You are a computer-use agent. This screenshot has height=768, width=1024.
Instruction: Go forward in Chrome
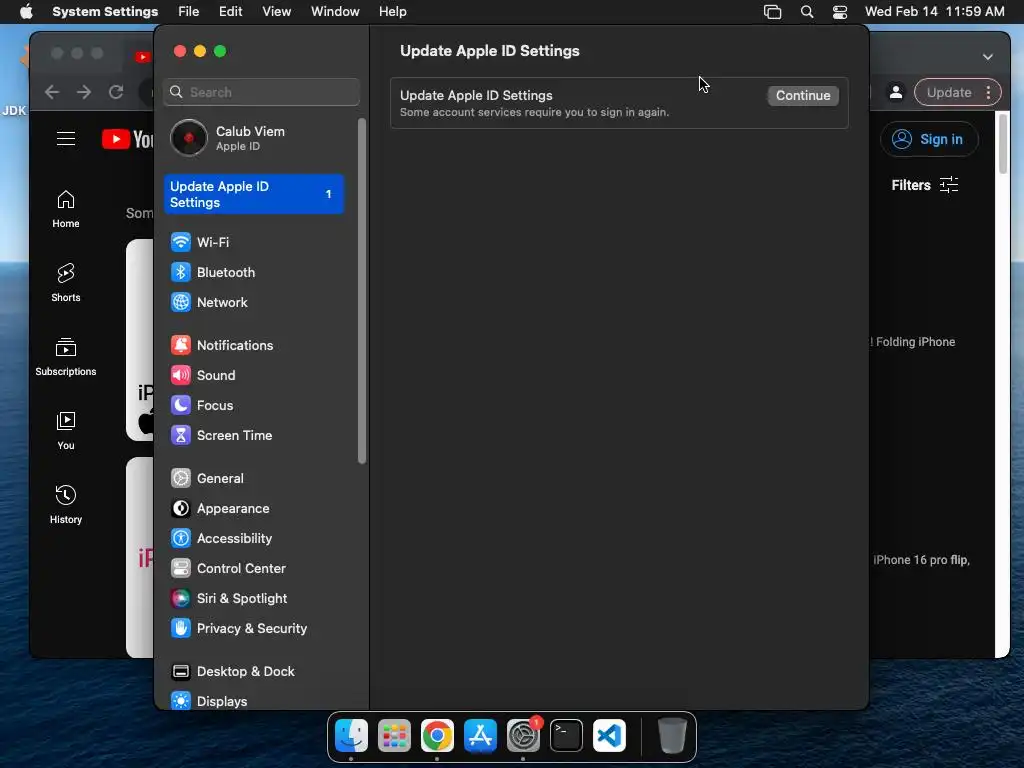(x=84, y=92)
